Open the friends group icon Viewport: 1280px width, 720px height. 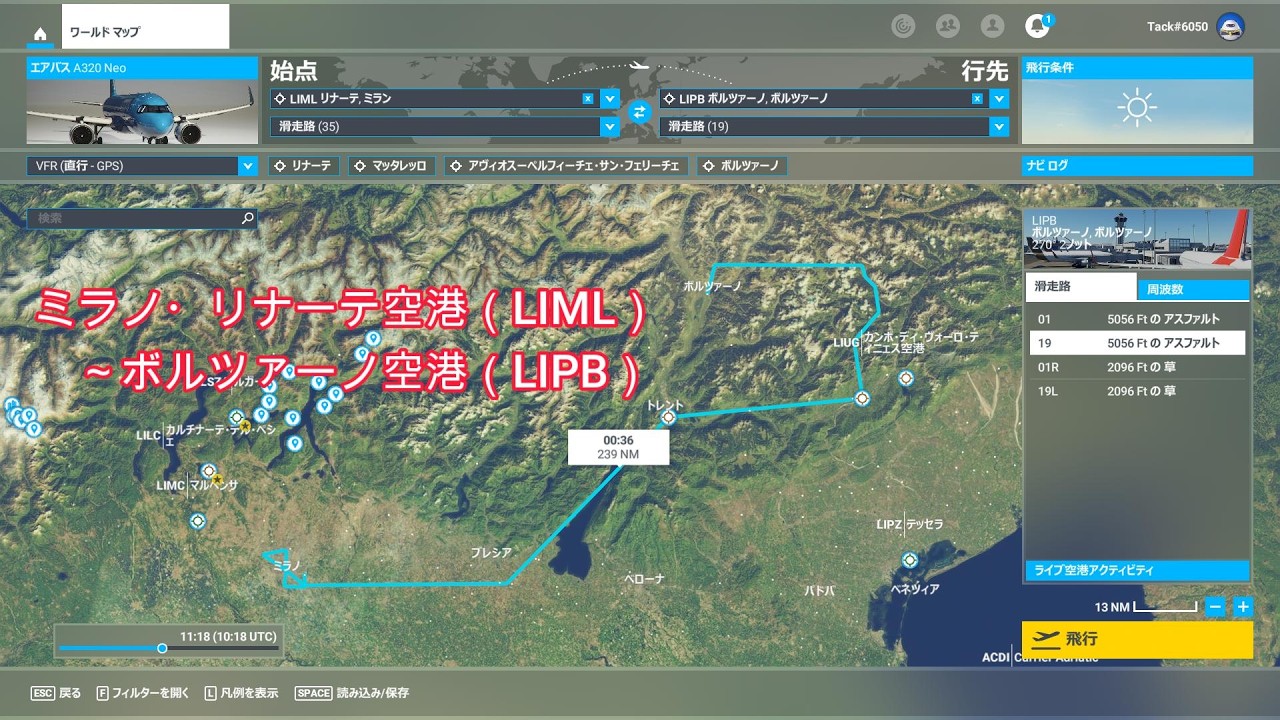947,27
